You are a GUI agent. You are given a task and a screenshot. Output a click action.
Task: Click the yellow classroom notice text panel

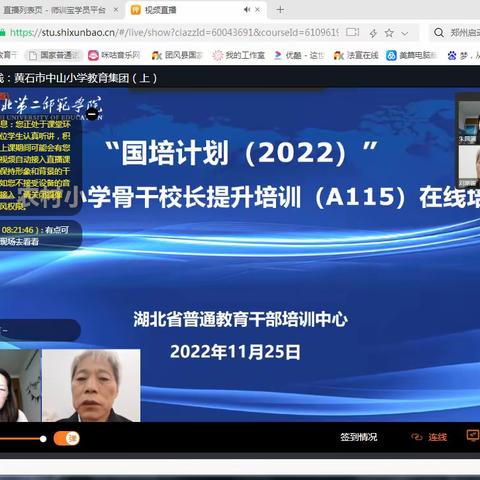point(40,166)
